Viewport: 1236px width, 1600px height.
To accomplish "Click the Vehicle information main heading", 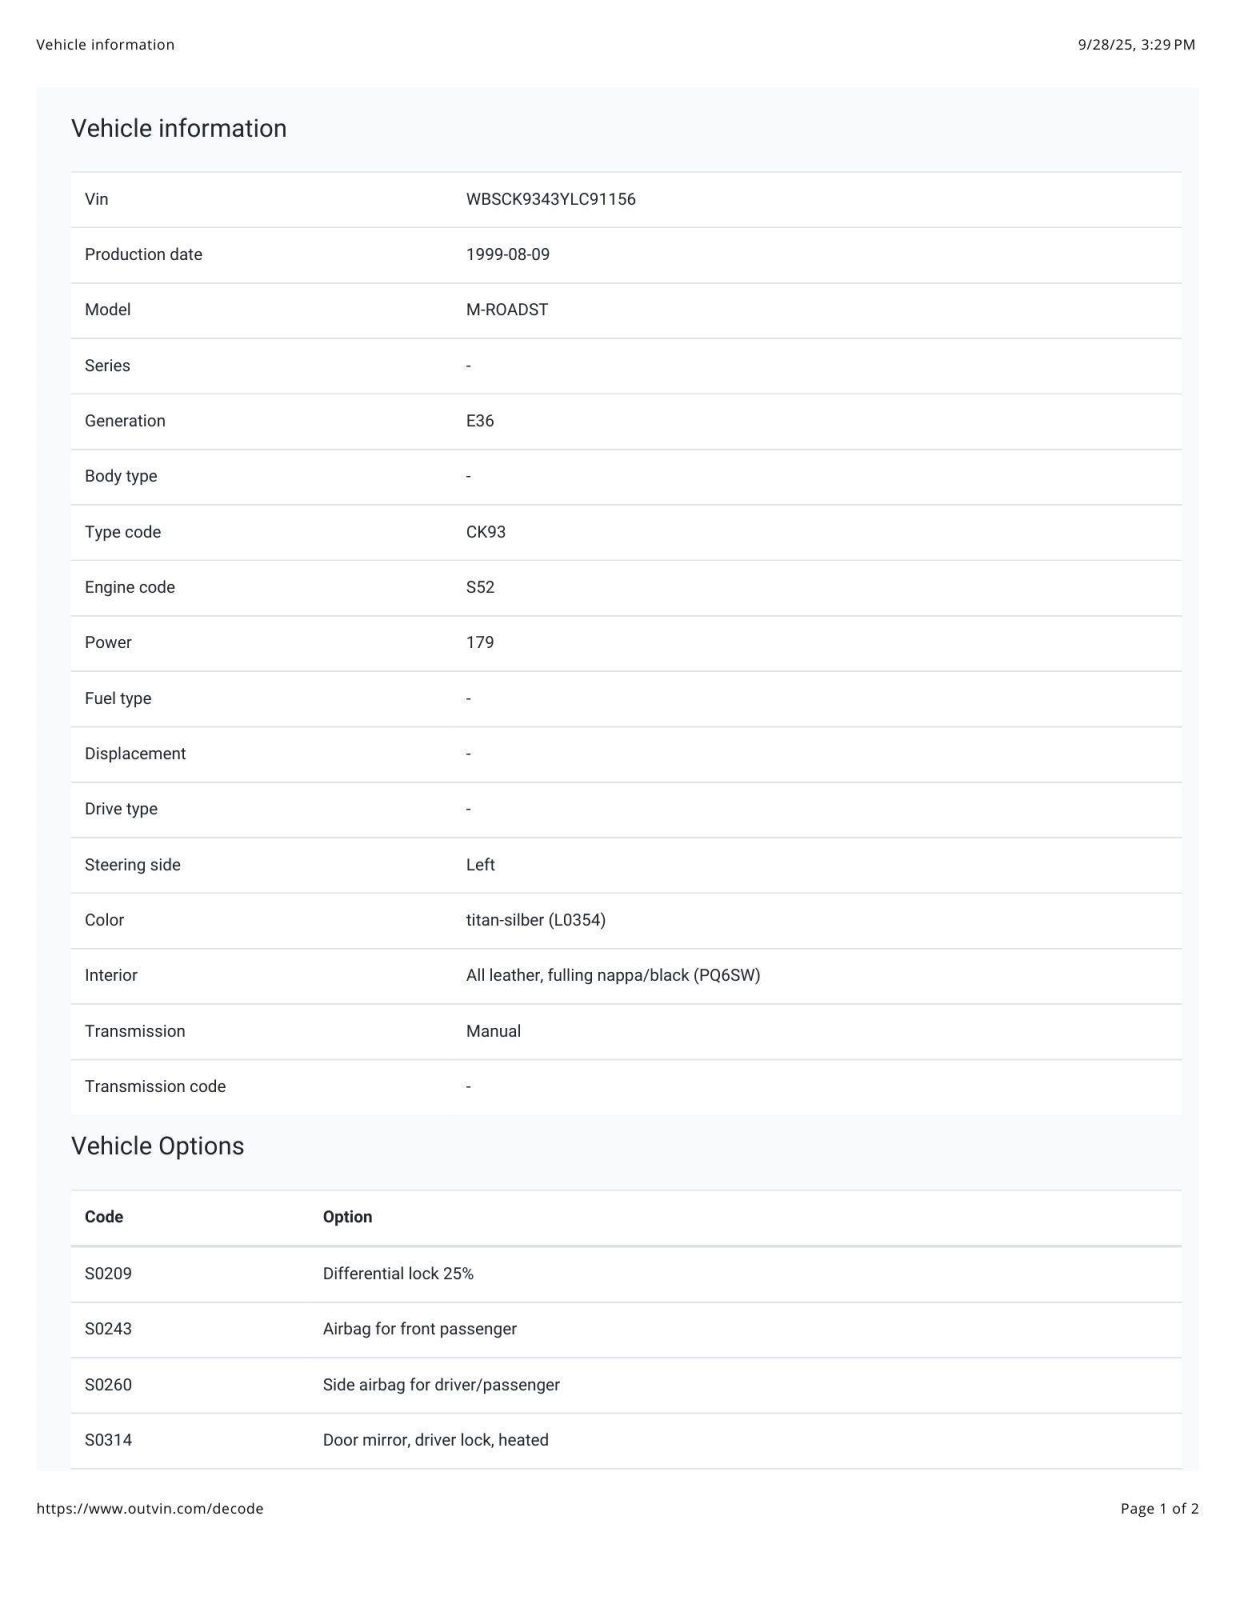I will coord(179,128).
